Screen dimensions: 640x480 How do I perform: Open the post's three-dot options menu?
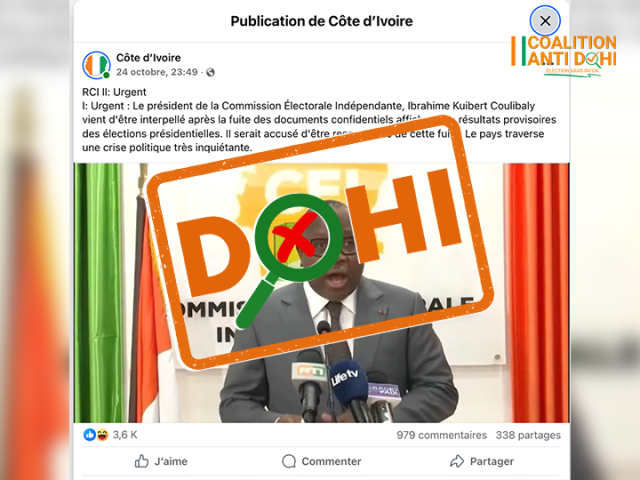coord(548,63)
